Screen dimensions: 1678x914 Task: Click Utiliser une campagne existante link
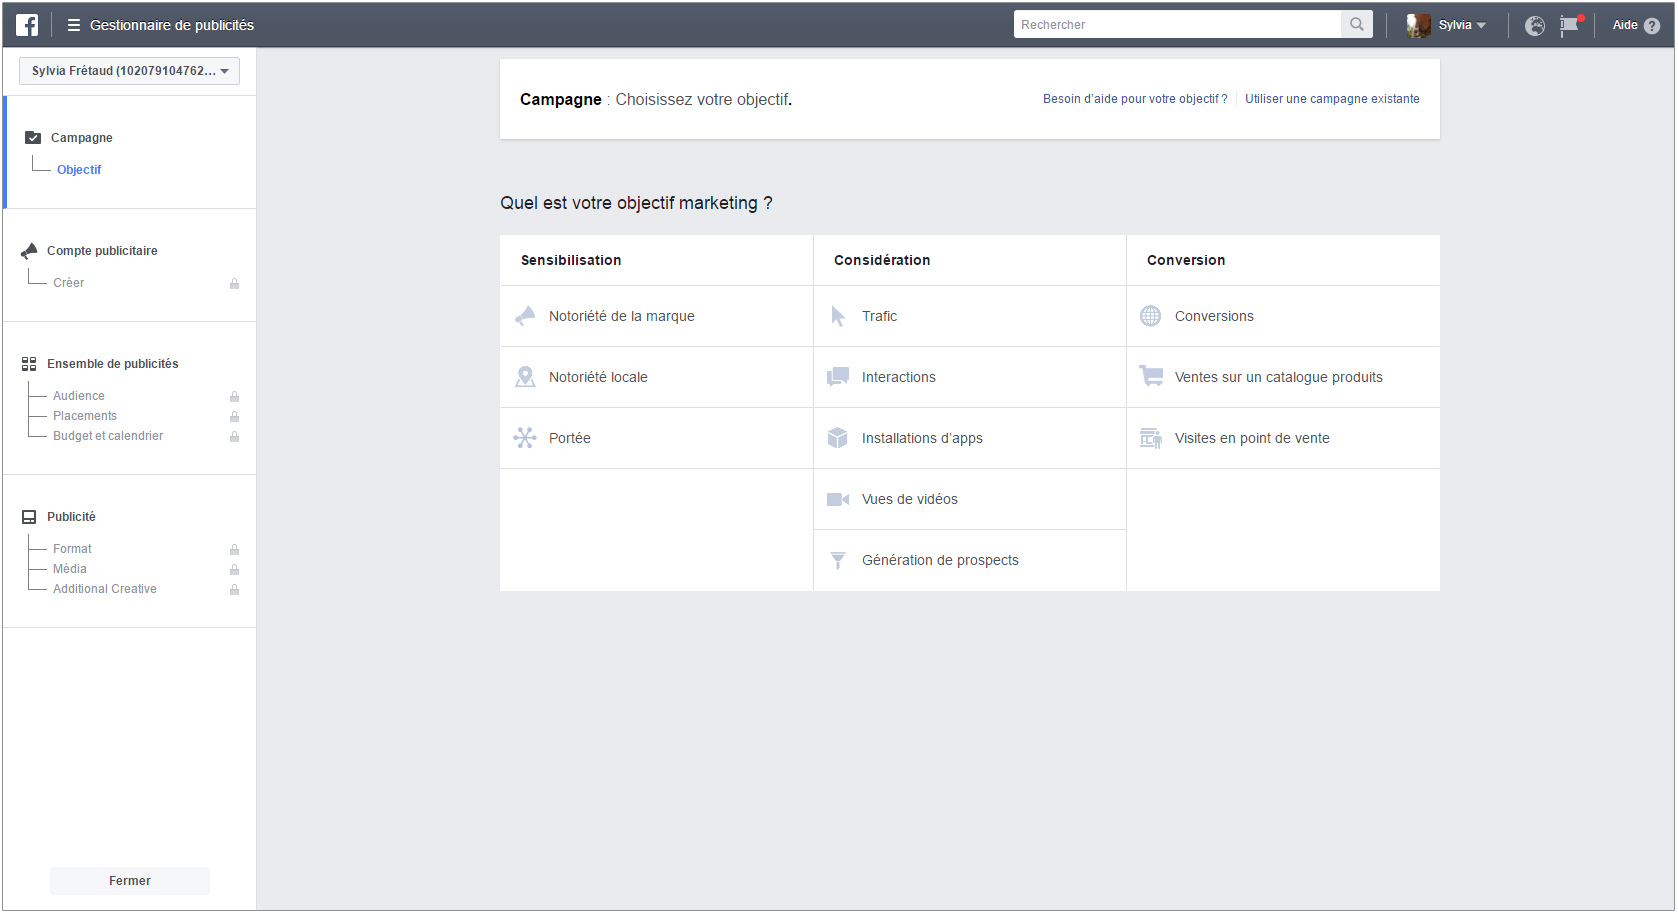click(1332, 99)
